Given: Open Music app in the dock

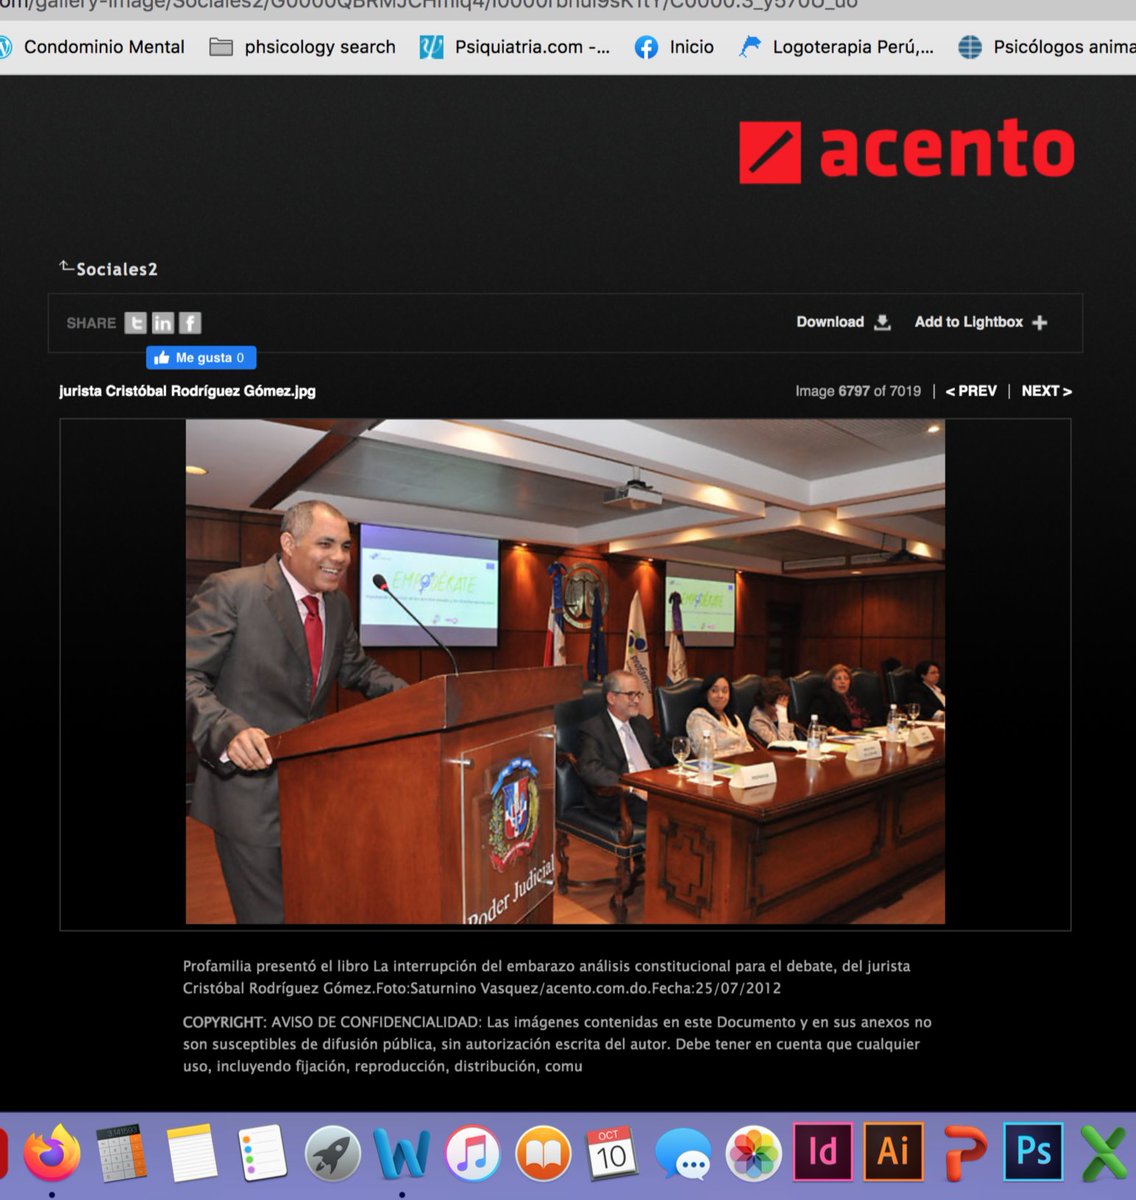Looking at the screenshot, I should coord(472,1154).
